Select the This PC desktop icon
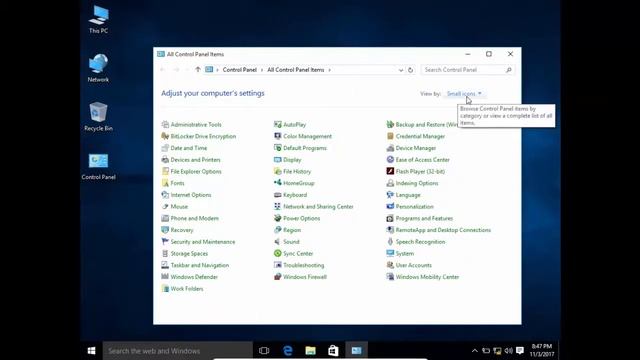Image resolution: width=640 pixels, height=360 pixels. pyautogui.click(x=98, y=20)
